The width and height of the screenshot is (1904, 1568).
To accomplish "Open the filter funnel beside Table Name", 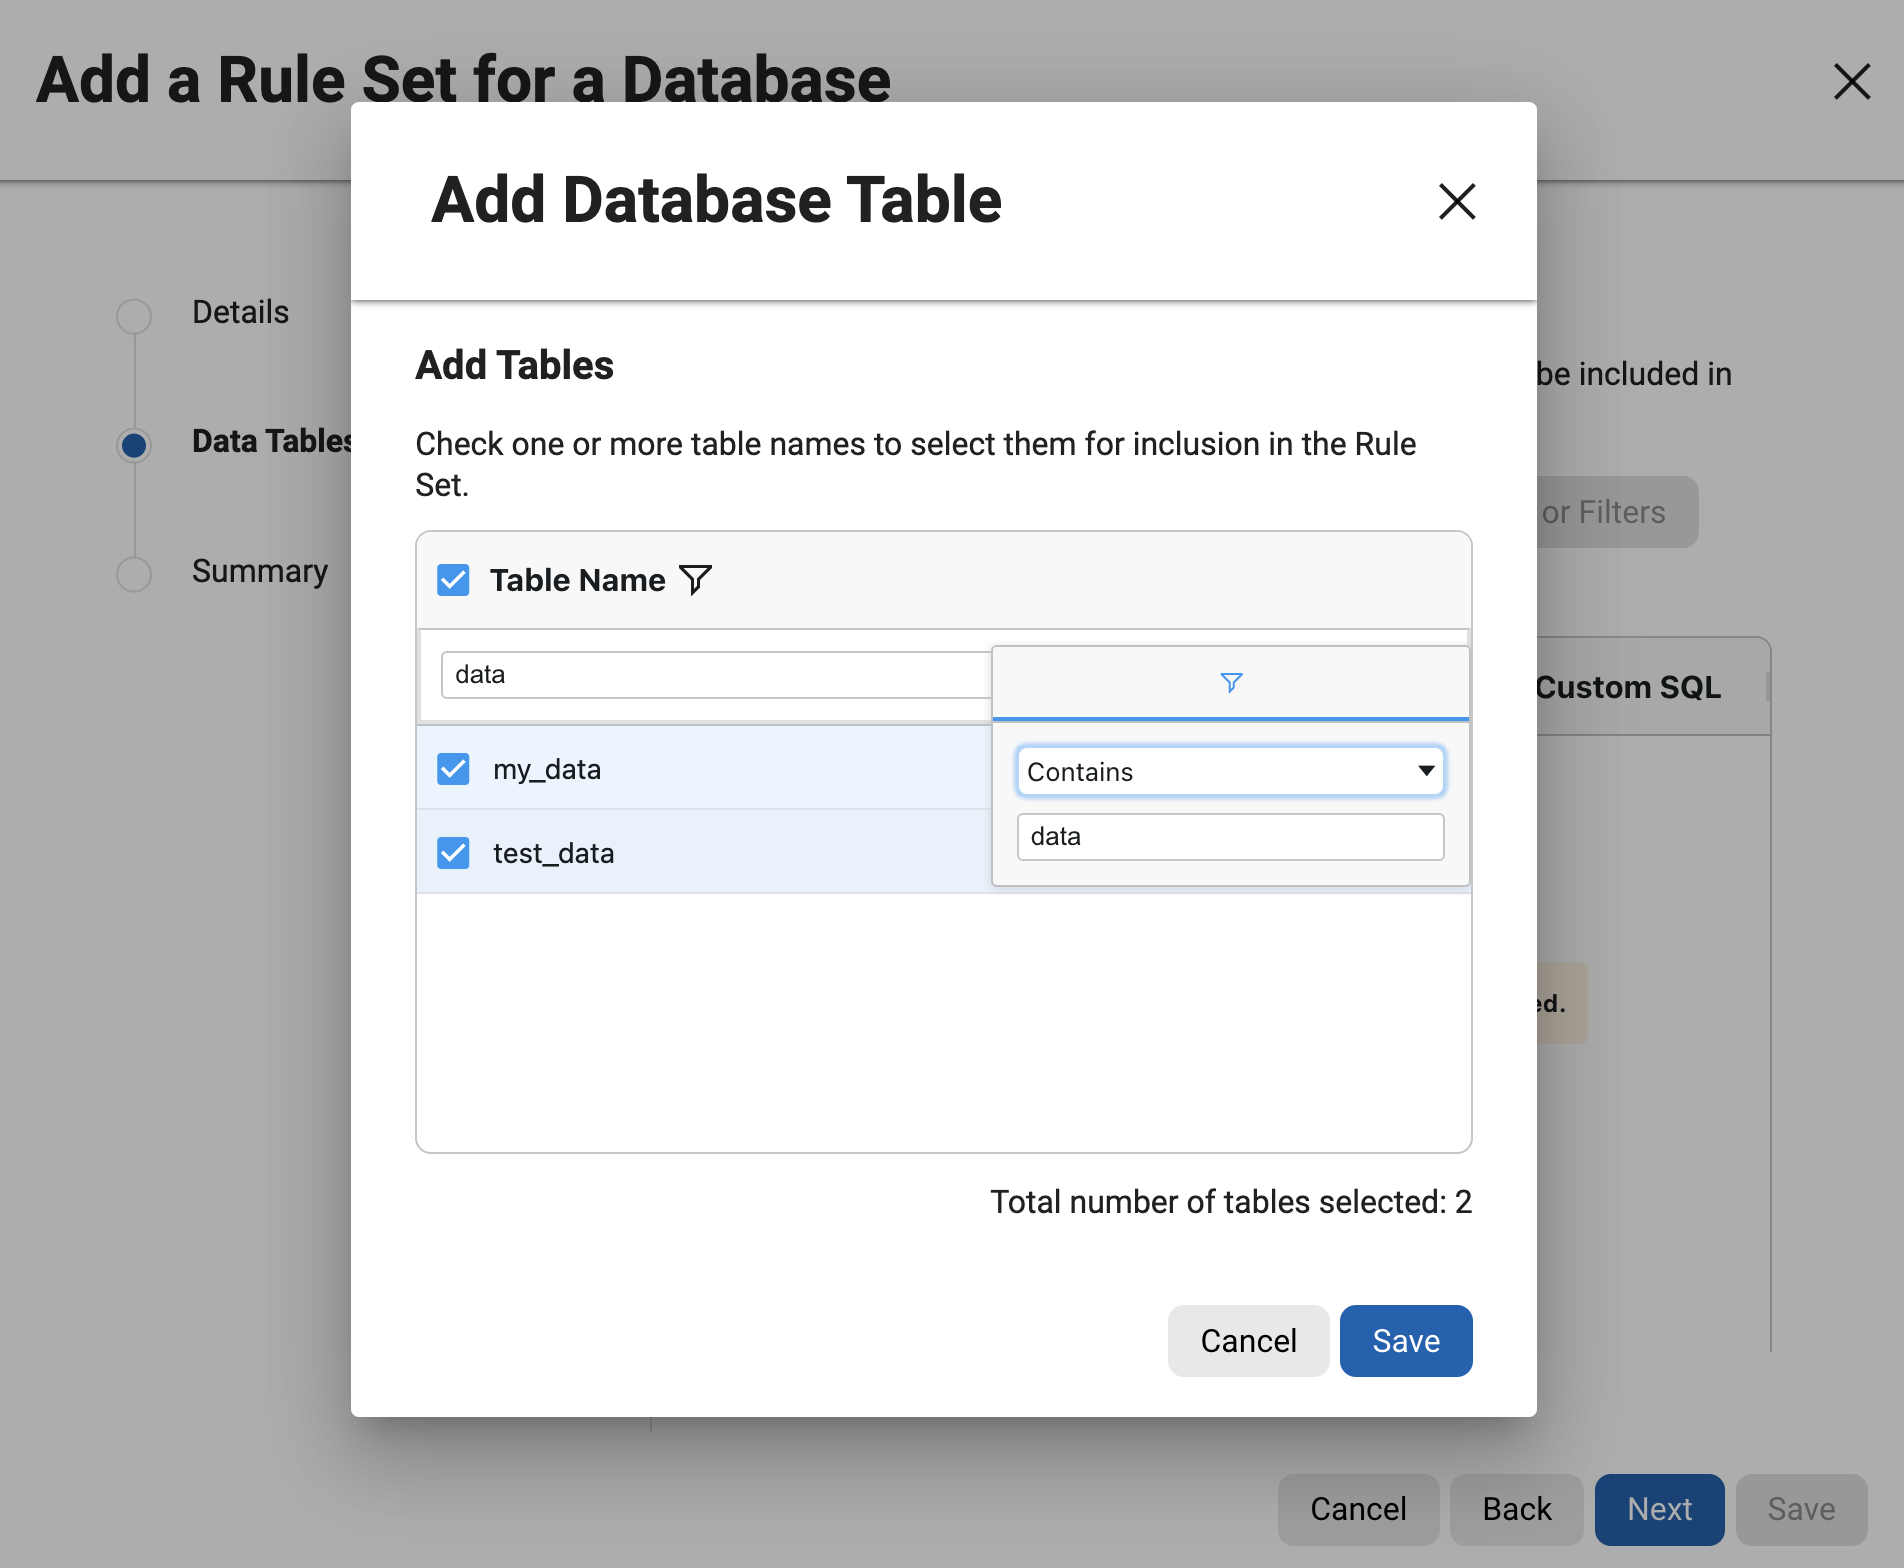I will (x=695, y=580).
